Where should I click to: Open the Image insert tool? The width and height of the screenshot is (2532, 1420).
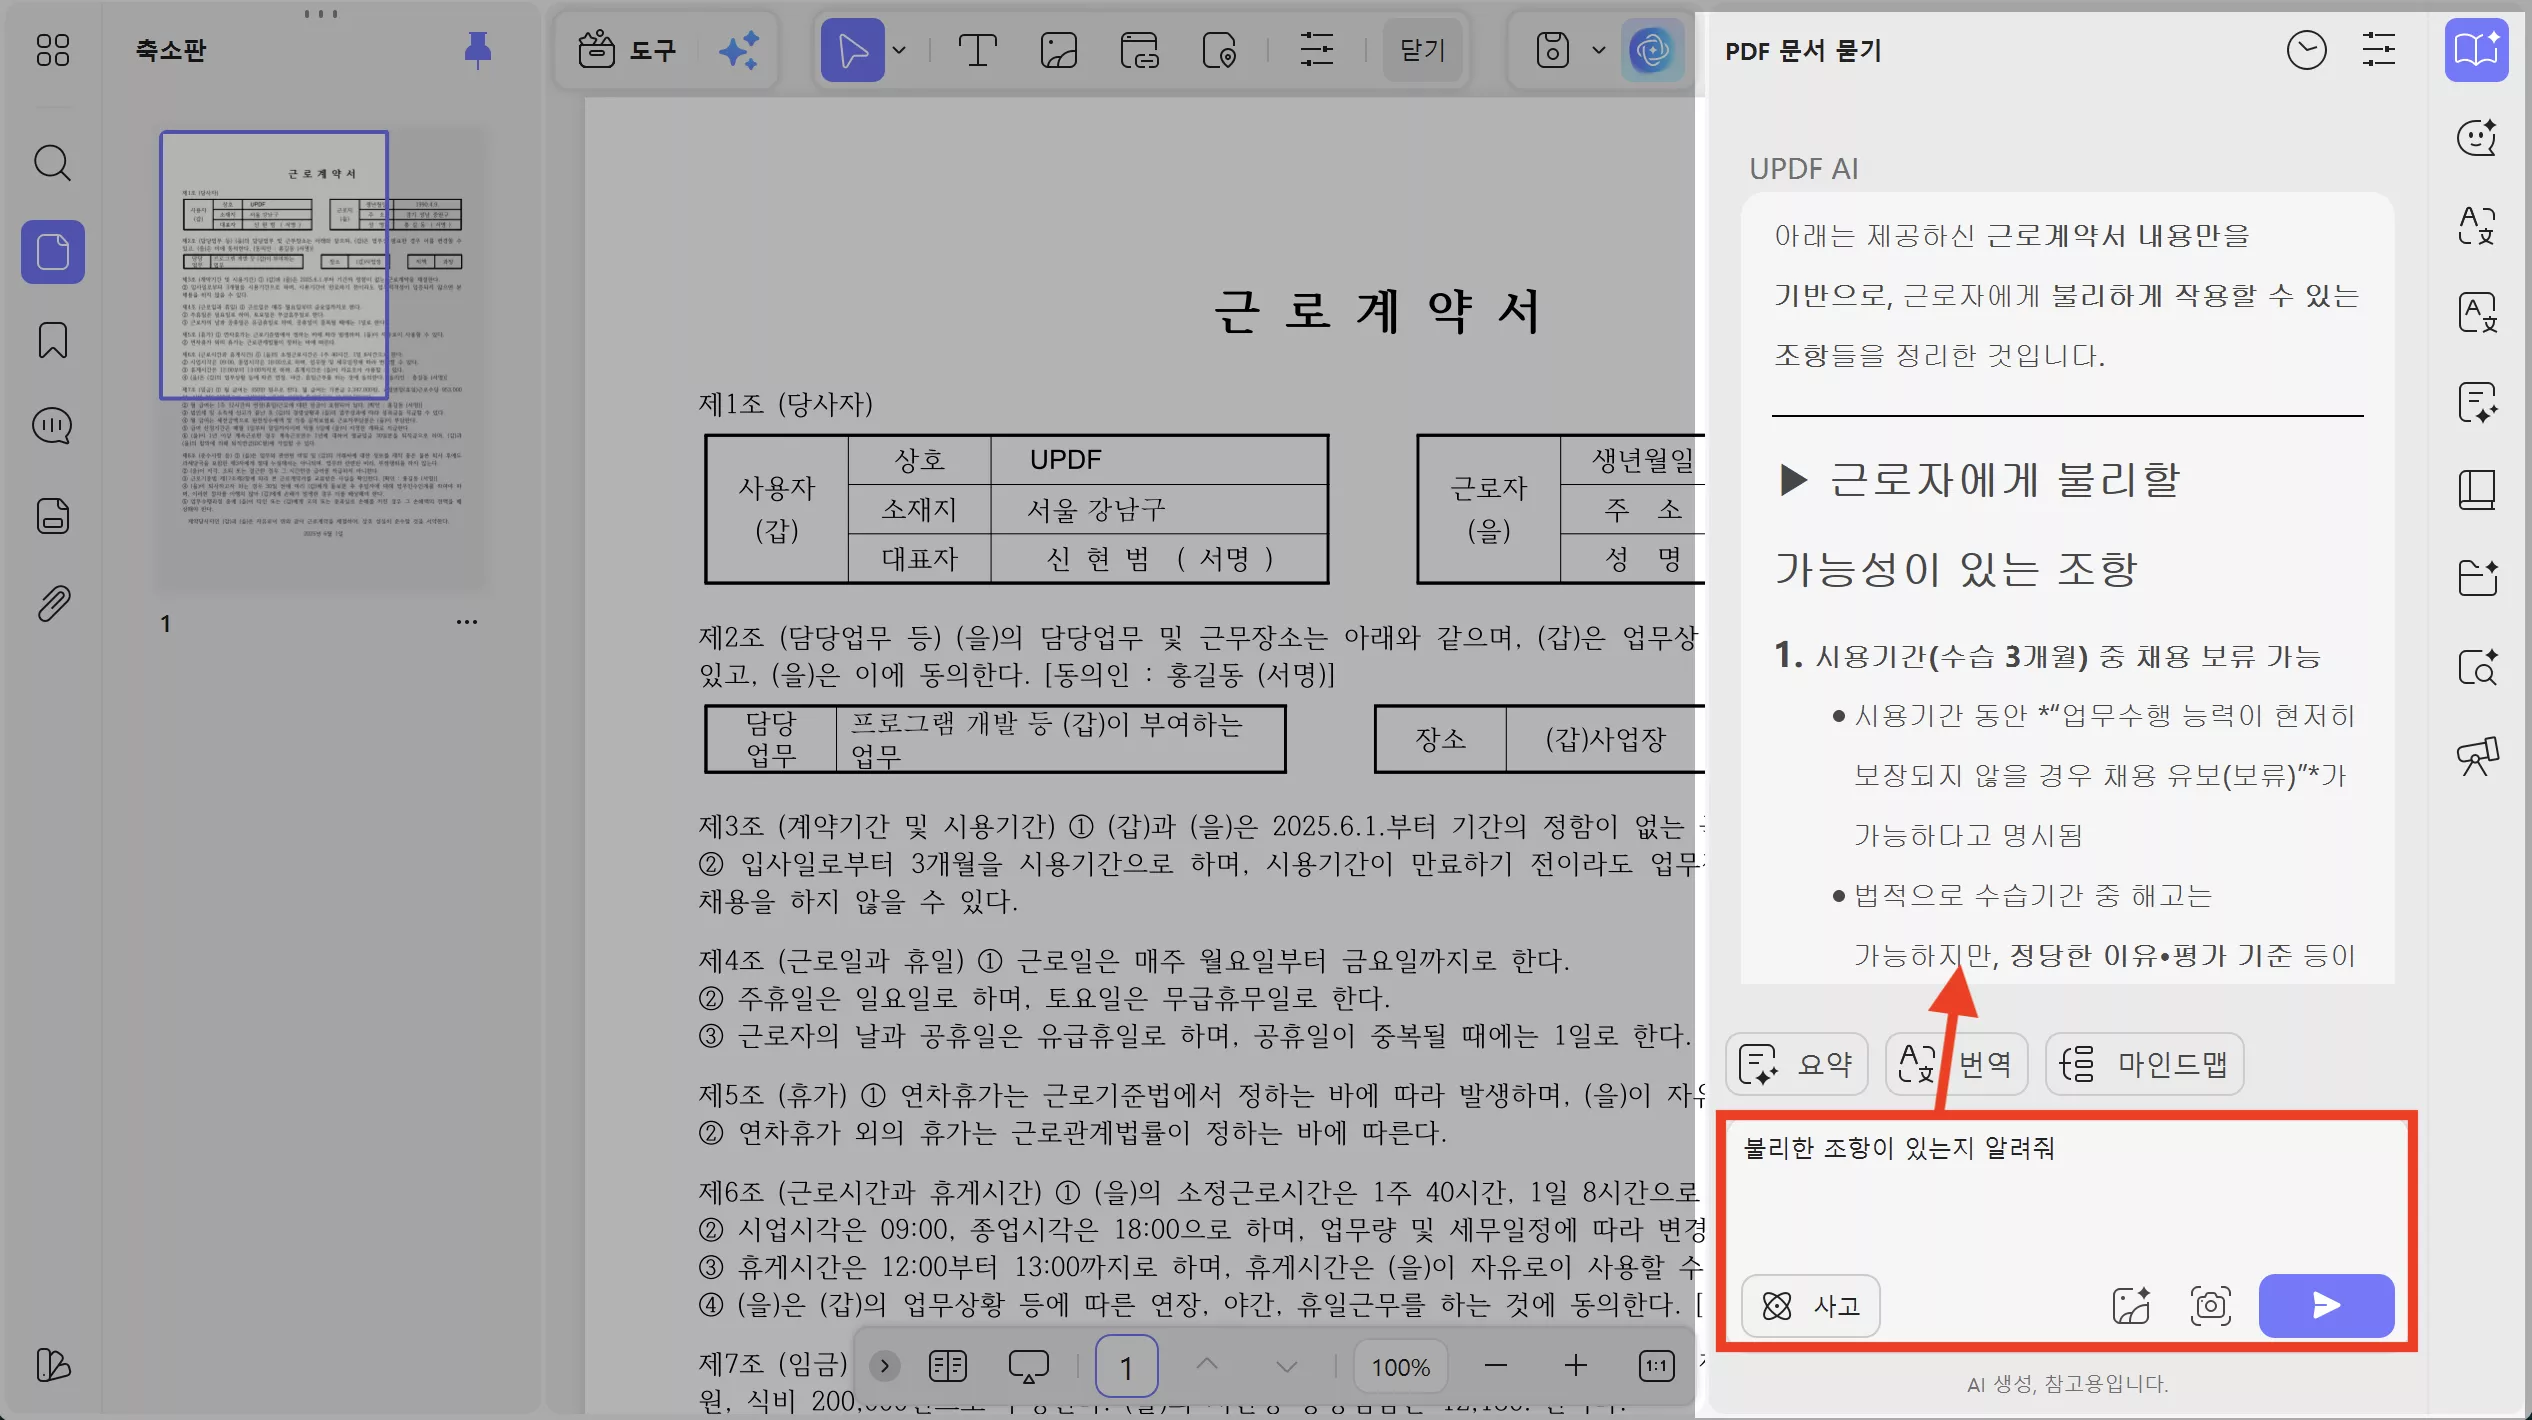tap(1059, 49)
